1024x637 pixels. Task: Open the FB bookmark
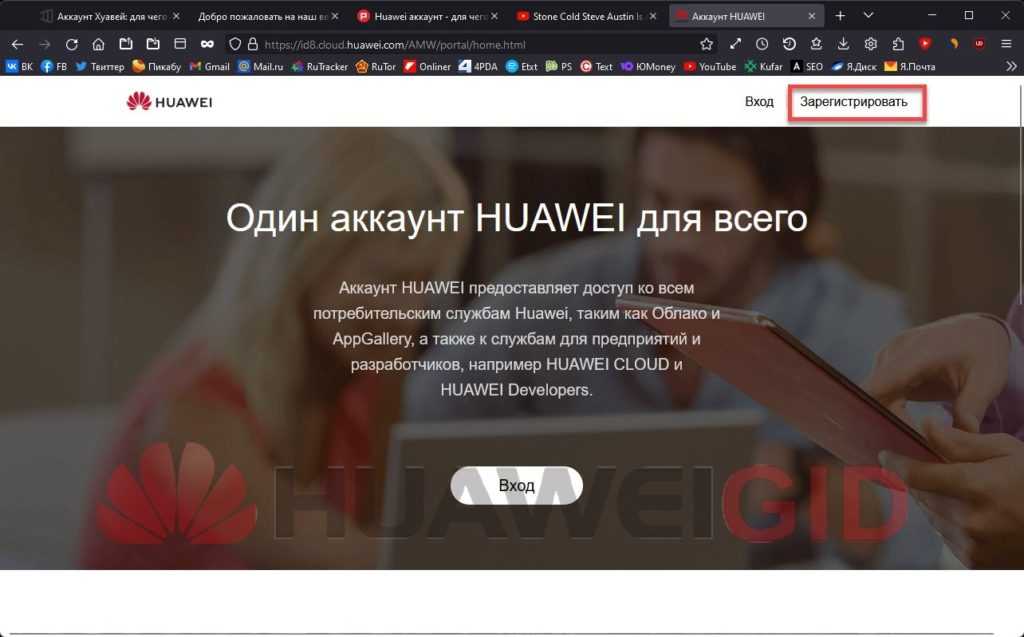(54, 67)
